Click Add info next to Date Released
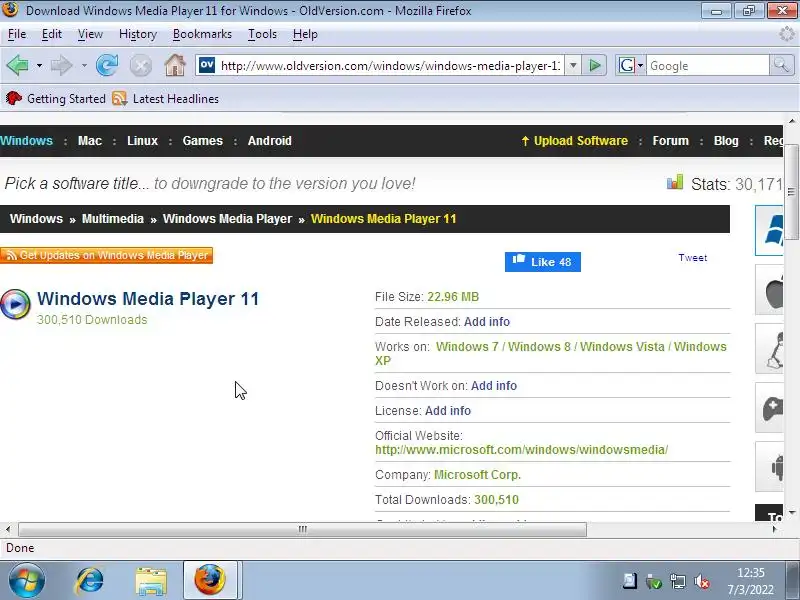 pyautogui.click(x=487, y=322)
